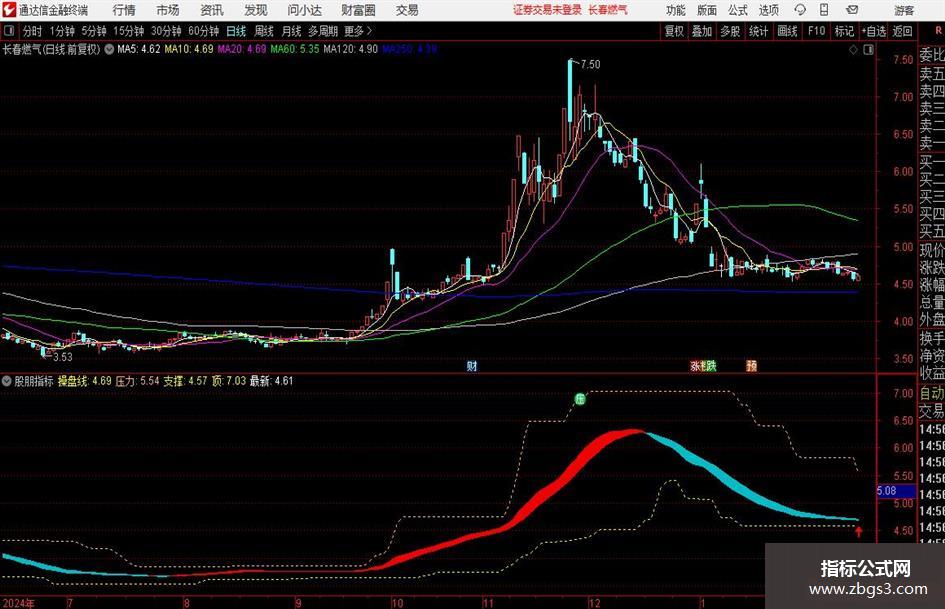Open the 交易 menu
Viewport: 945px width, 609px height.
(407, 10)
